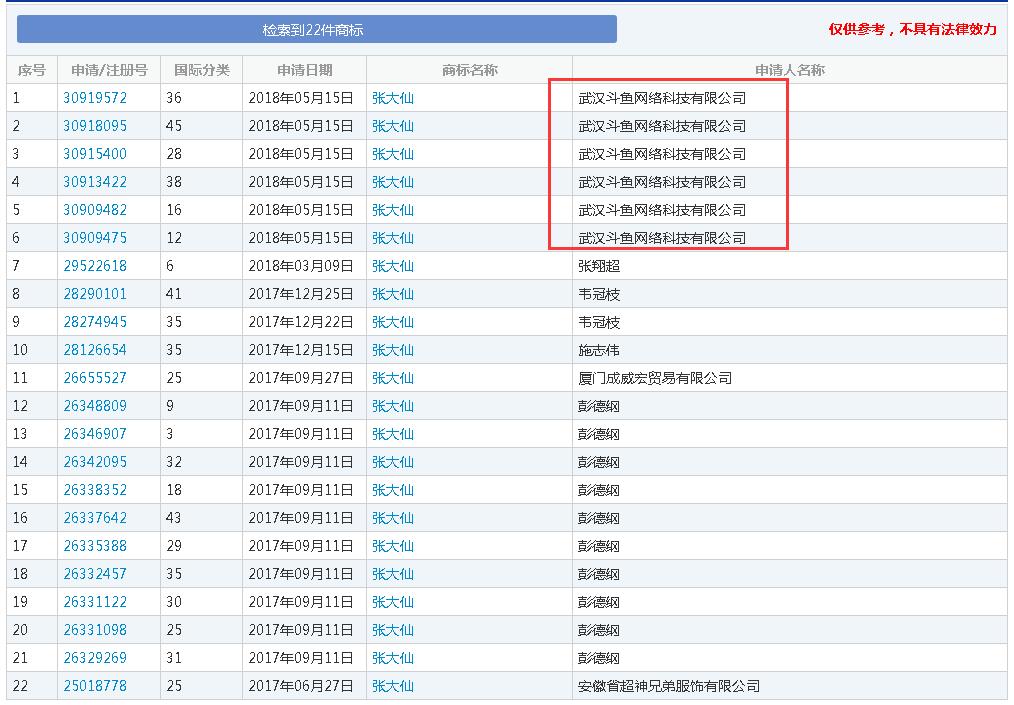Open 张大仙 trademark link in row 25018778
1014x705 pixels.
393,686
